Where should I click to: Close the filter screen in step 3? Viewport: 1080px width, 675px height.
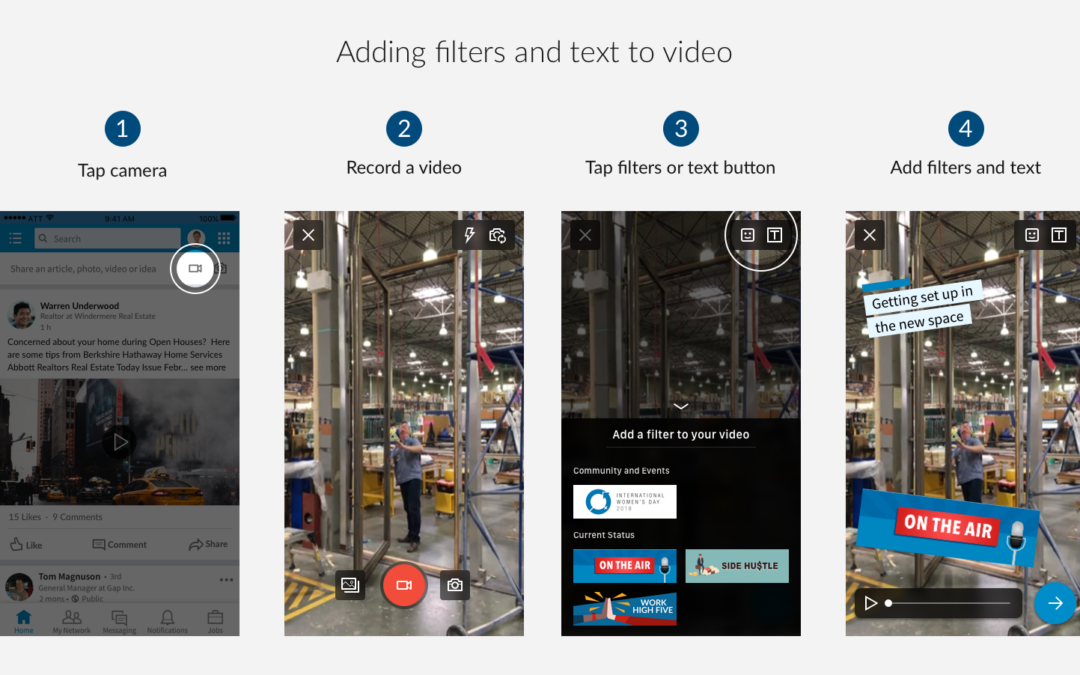tap(585, 235)
